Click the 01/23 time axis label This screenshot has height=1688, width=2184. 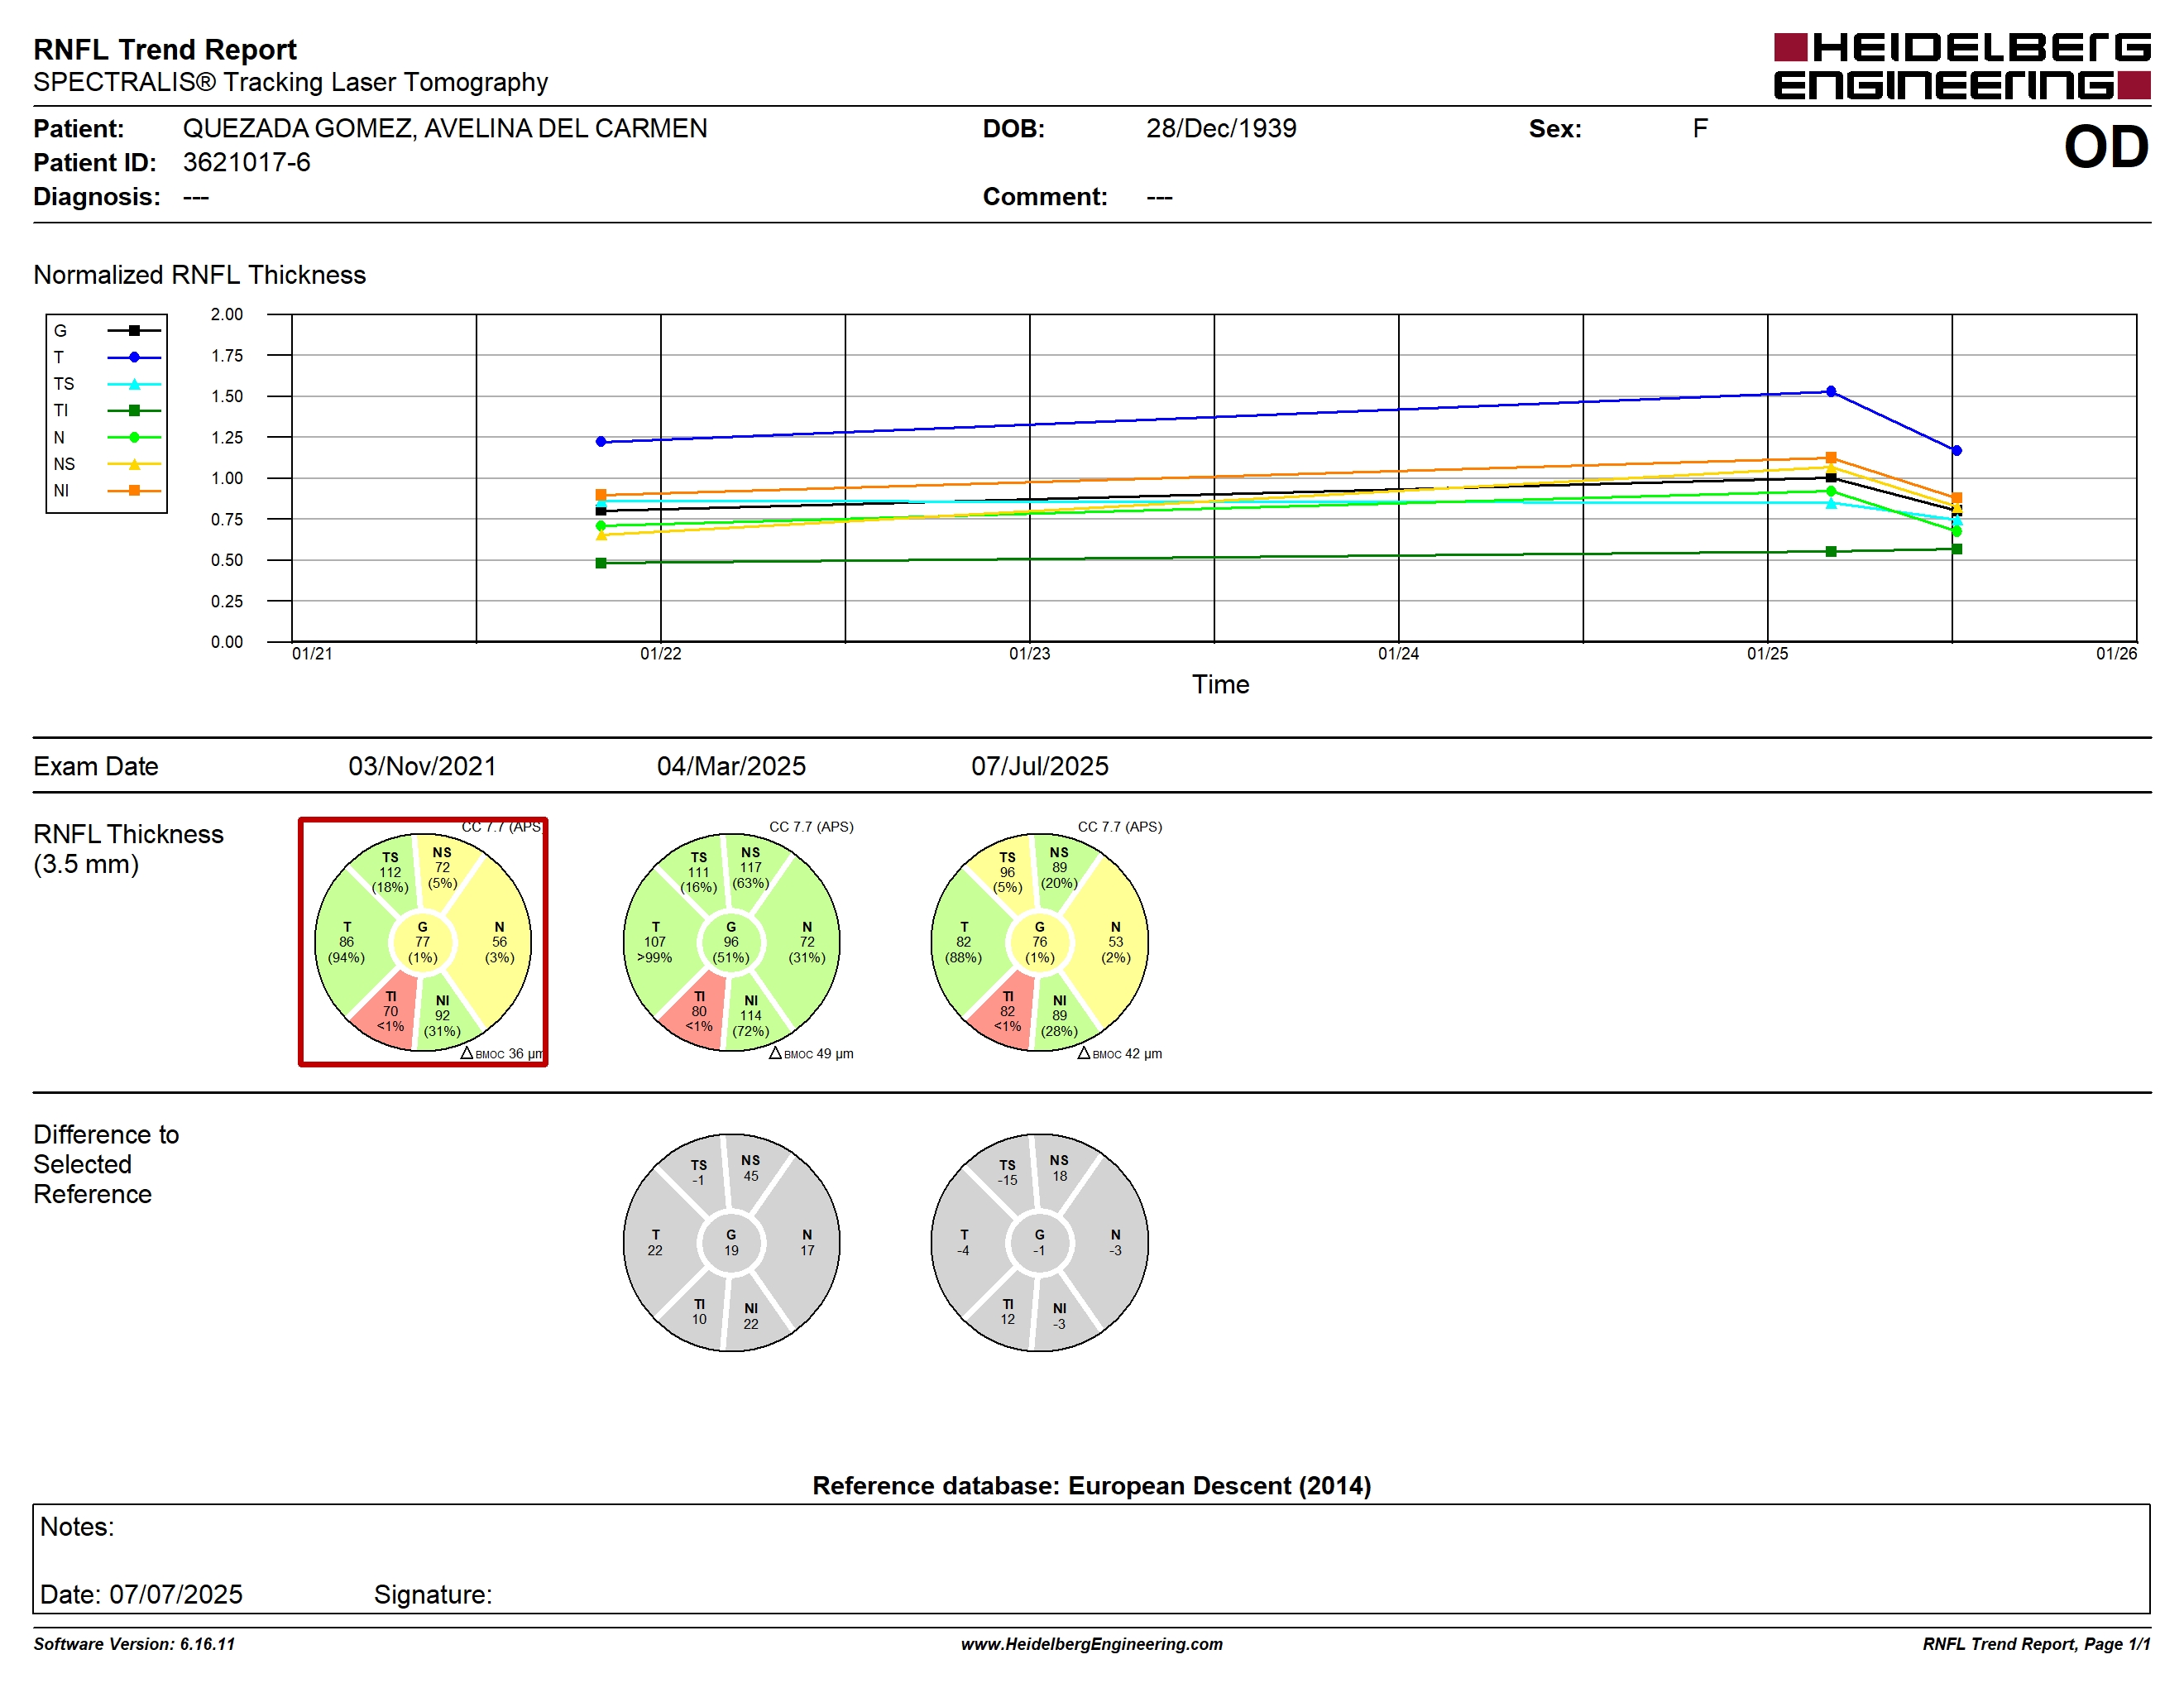point(1029,654)
